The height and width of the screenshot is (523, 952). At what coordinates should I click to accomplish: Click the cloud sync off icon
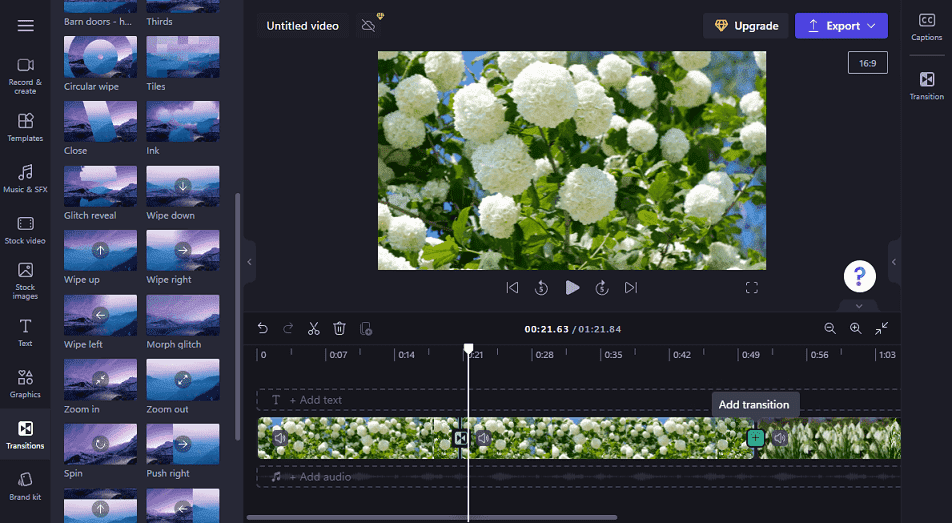[x=368, y=26]
